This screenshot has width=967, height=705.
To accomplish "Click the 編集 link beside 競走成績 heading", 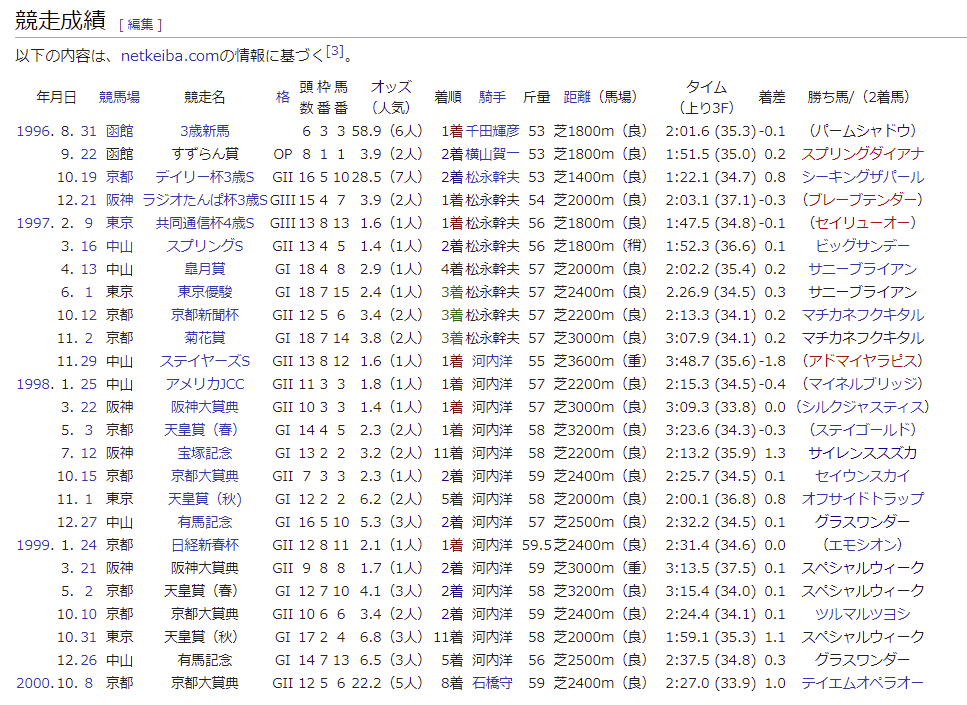I will tap(140, 24).
